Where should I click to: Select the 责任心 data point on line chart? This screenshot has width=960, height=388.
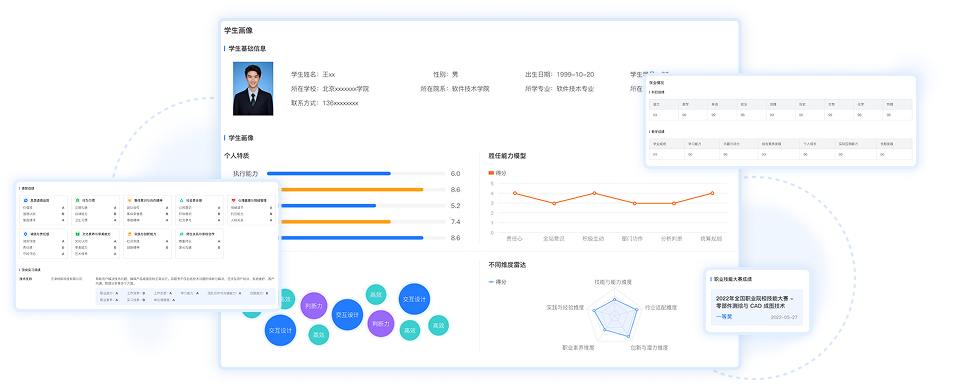pyautogui.click(x=515, y=193)
